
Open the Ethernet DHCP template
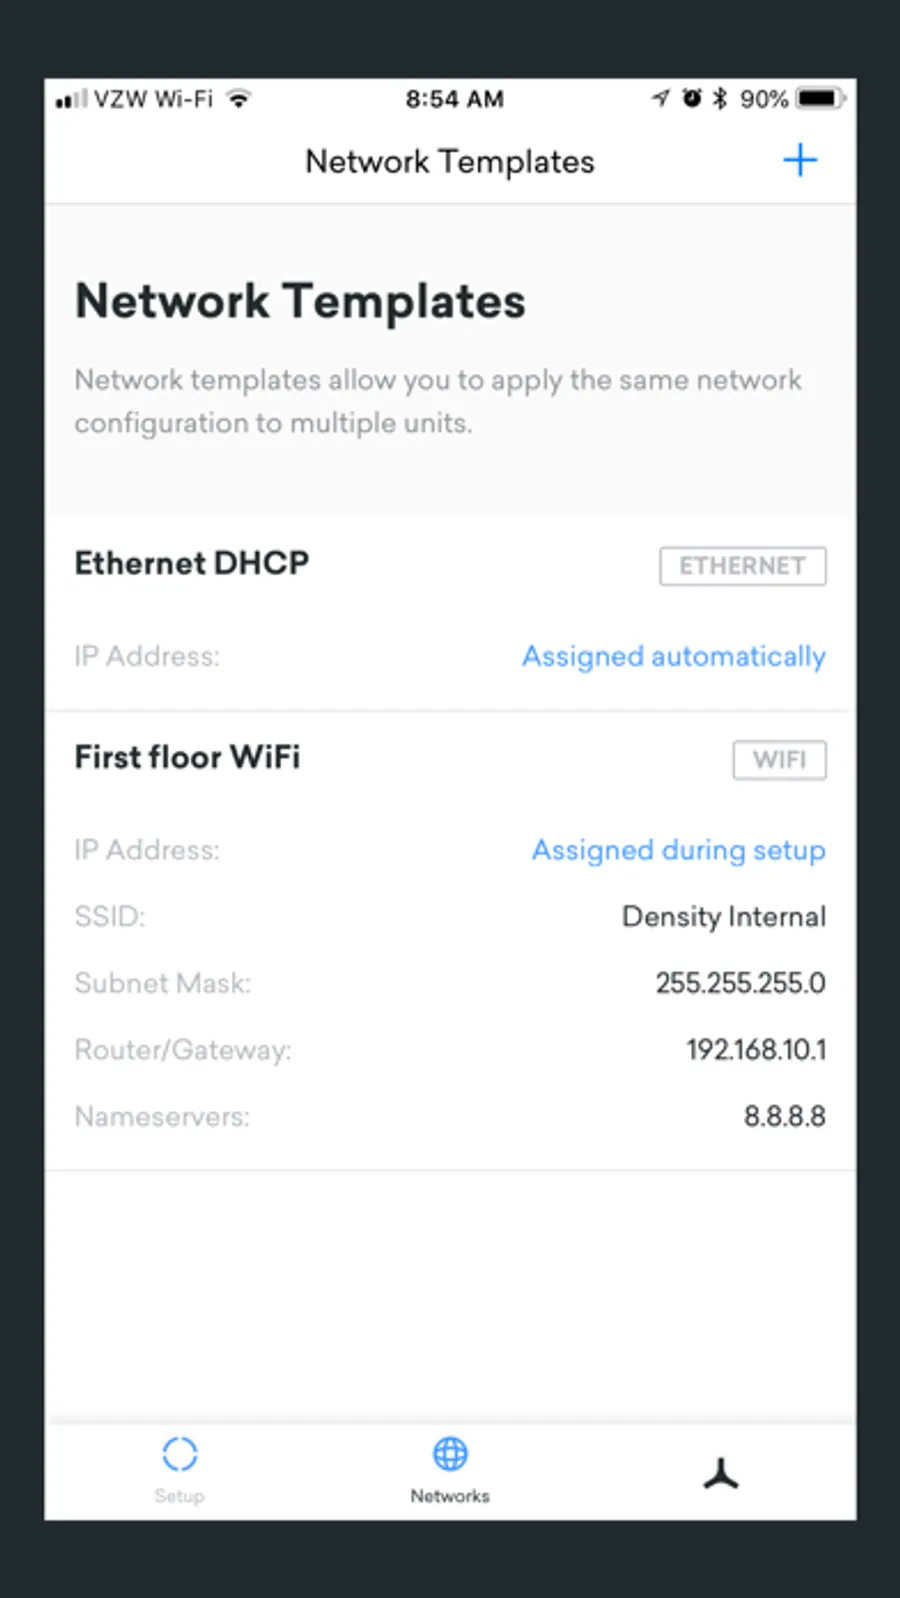[x=192, y=563]
